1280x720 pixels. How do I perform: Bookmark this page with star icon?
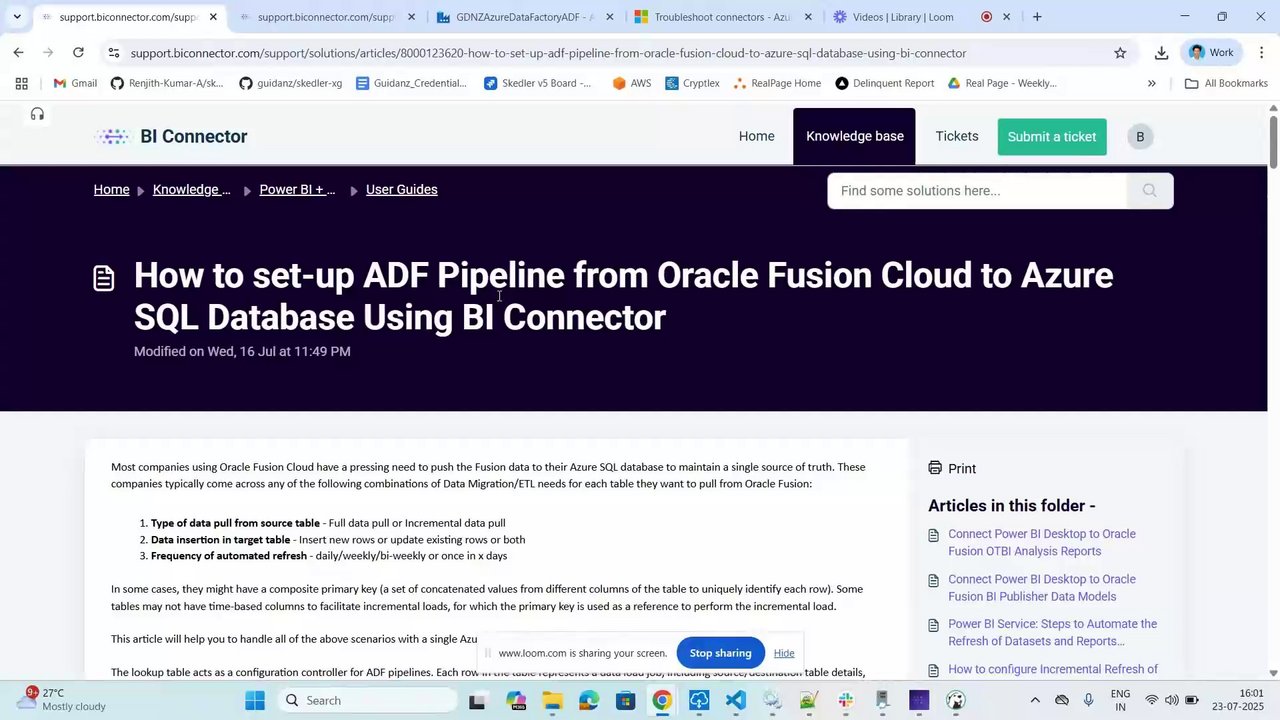tap(1120, 53)
